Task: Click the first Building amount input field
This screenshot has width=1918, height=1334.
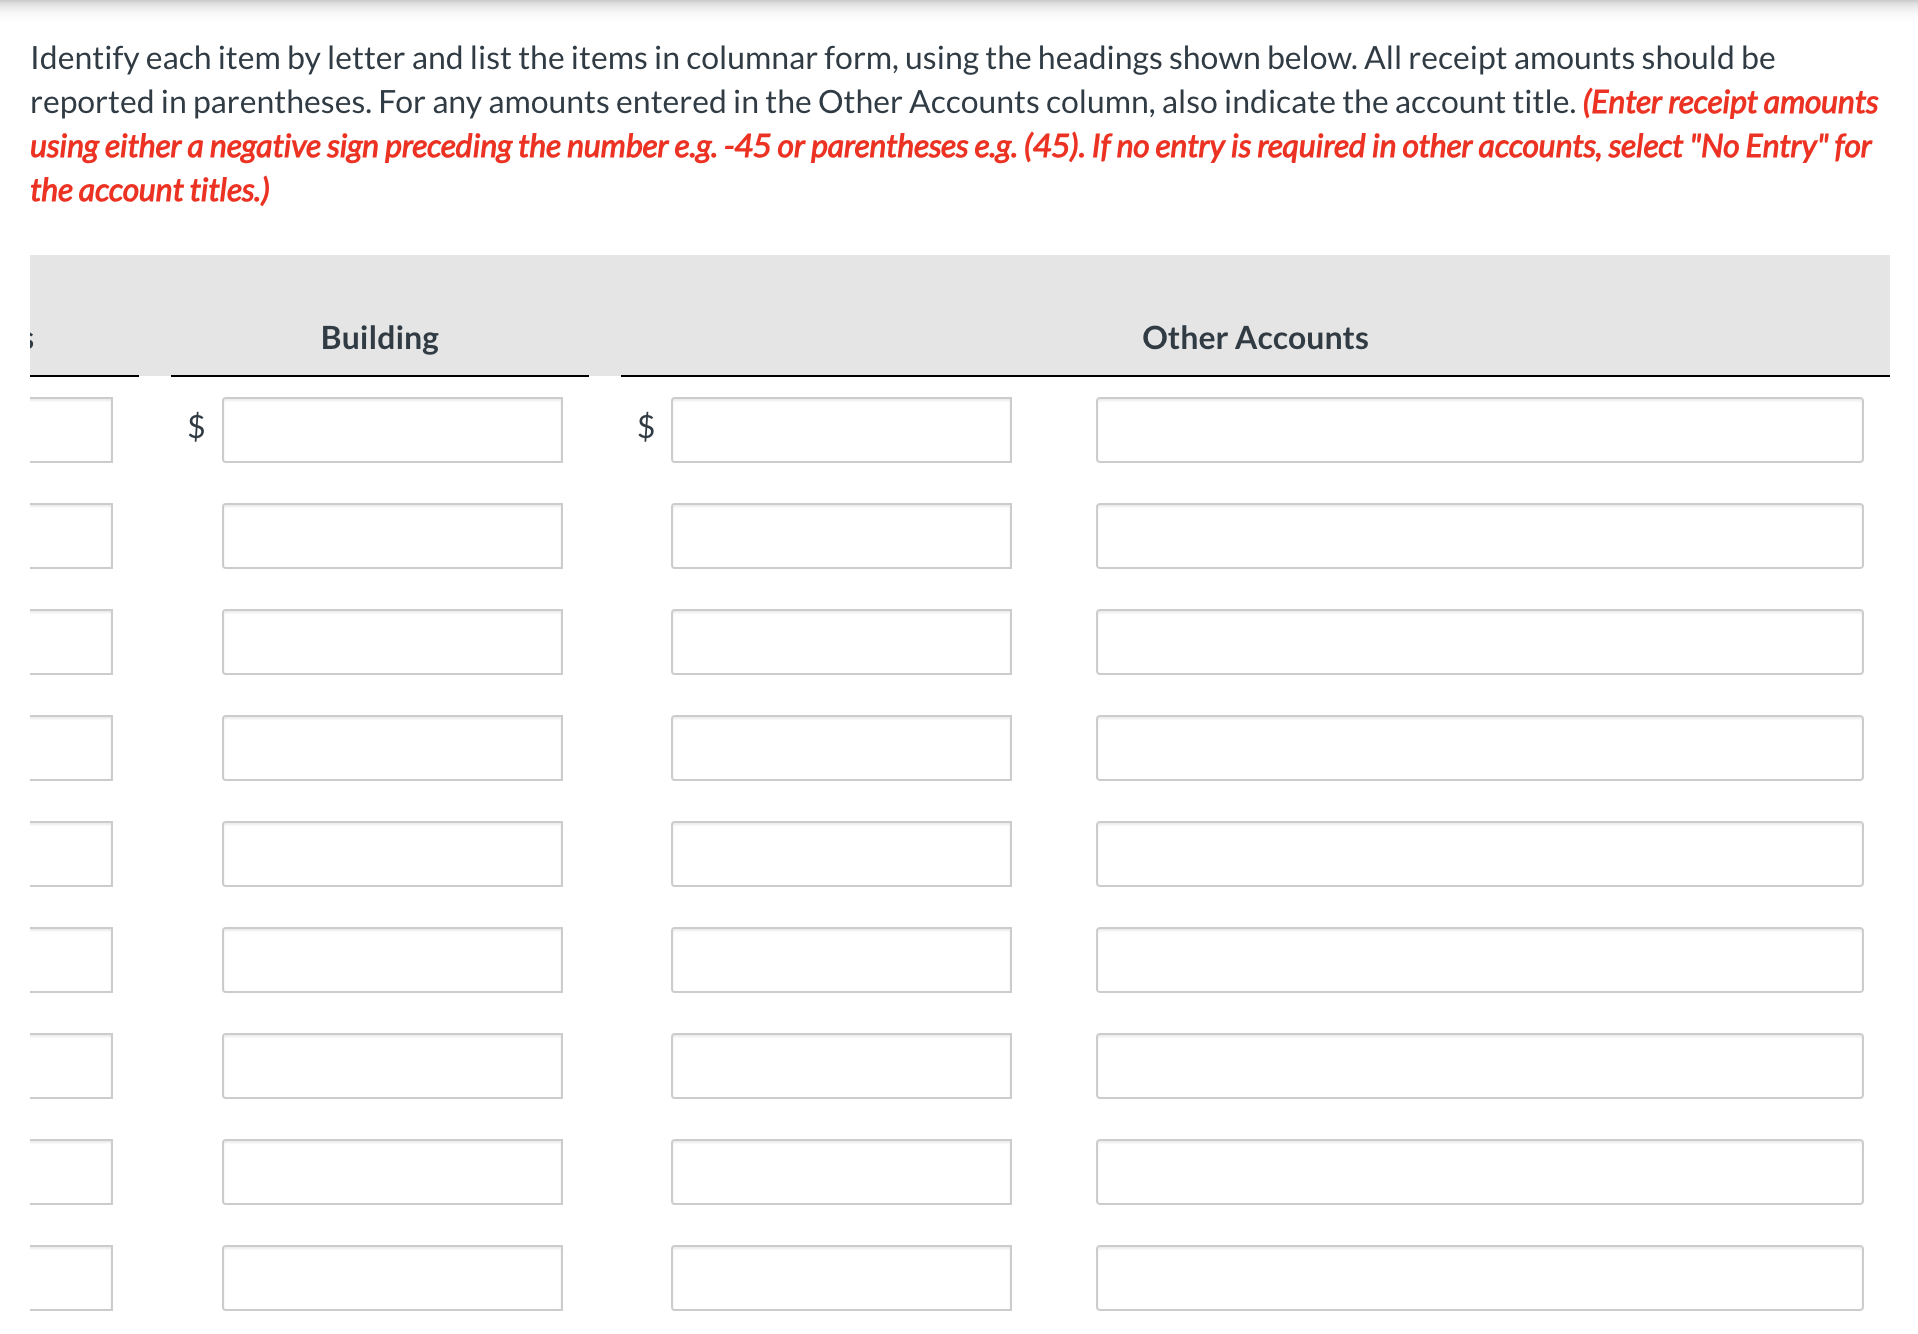Action: point(392,430)
